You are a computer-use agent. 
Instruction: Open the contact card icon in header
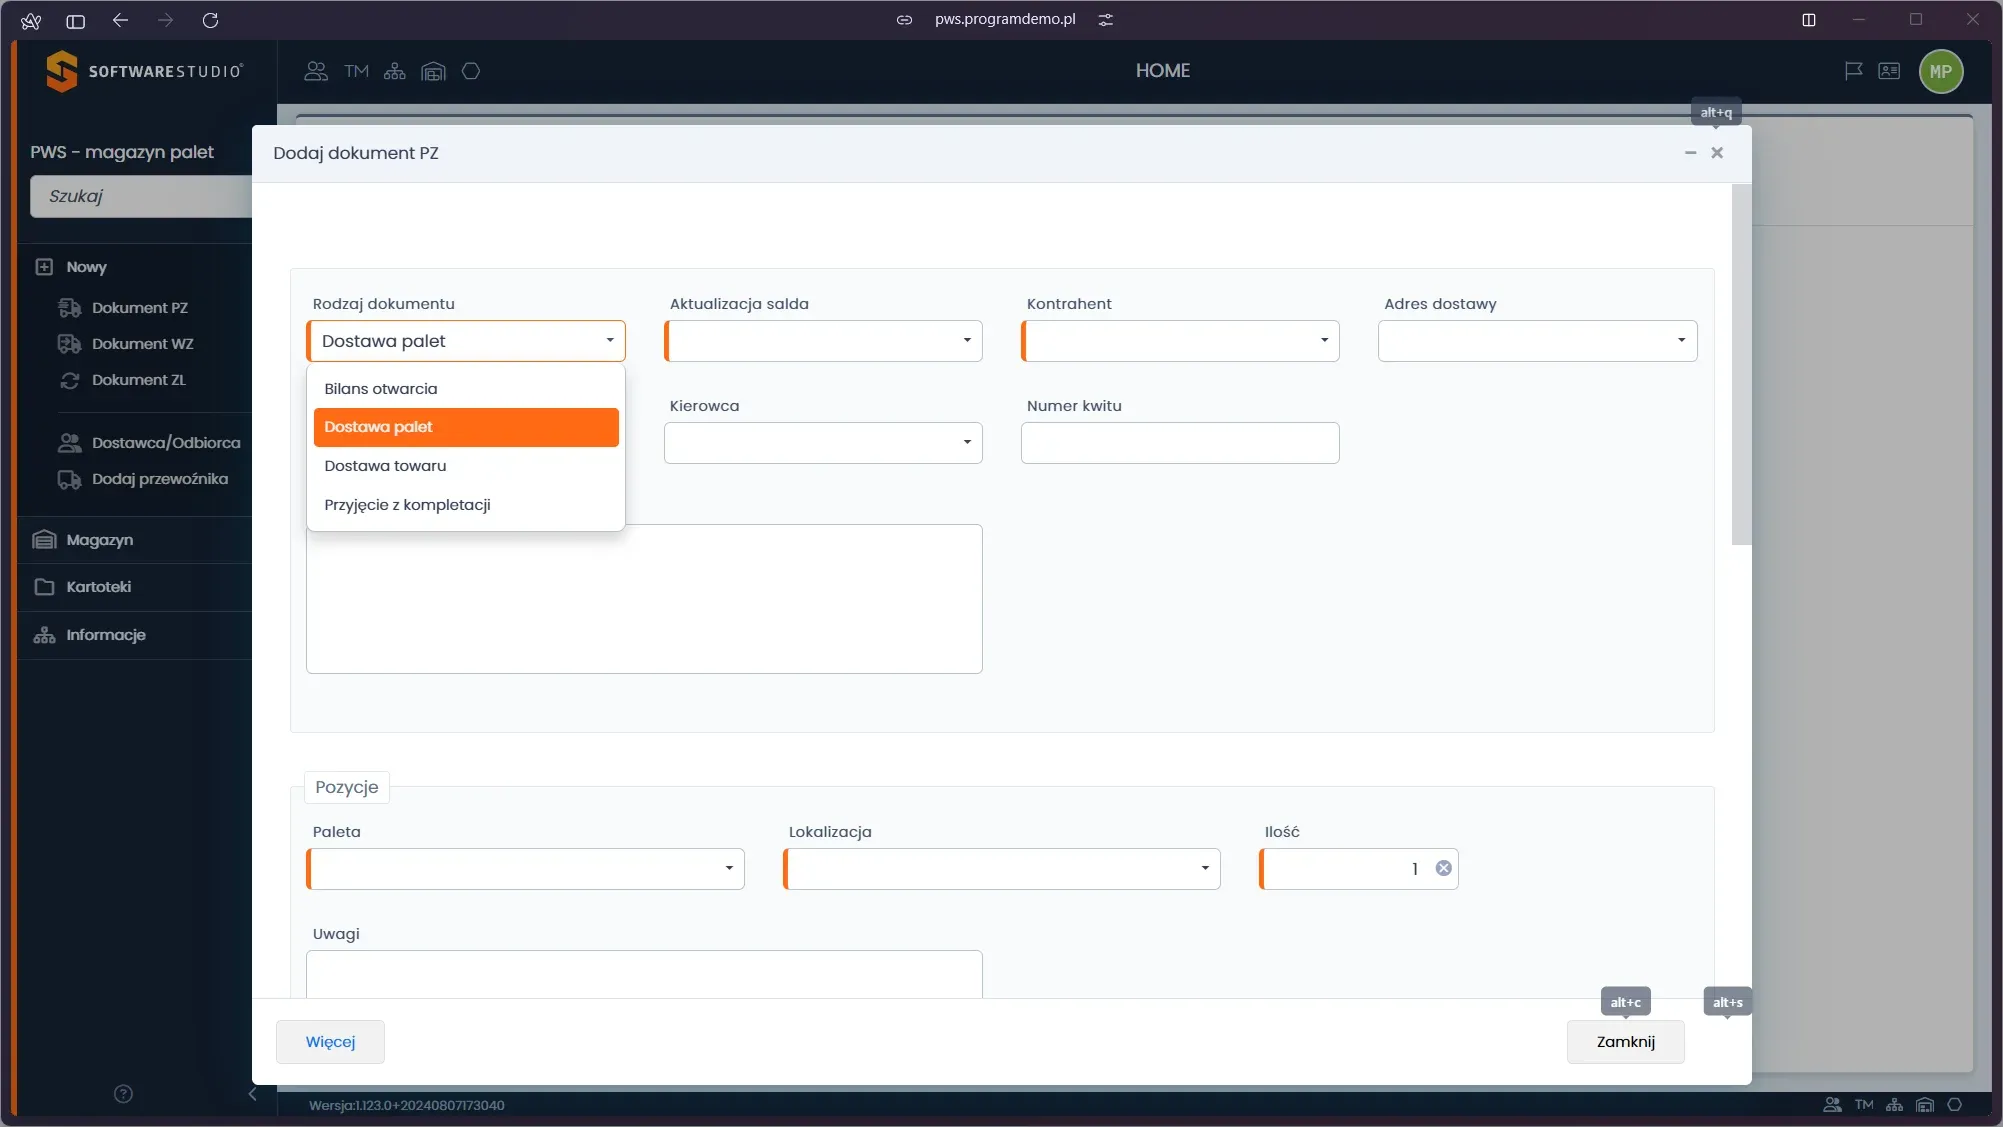coord(1889,71)
